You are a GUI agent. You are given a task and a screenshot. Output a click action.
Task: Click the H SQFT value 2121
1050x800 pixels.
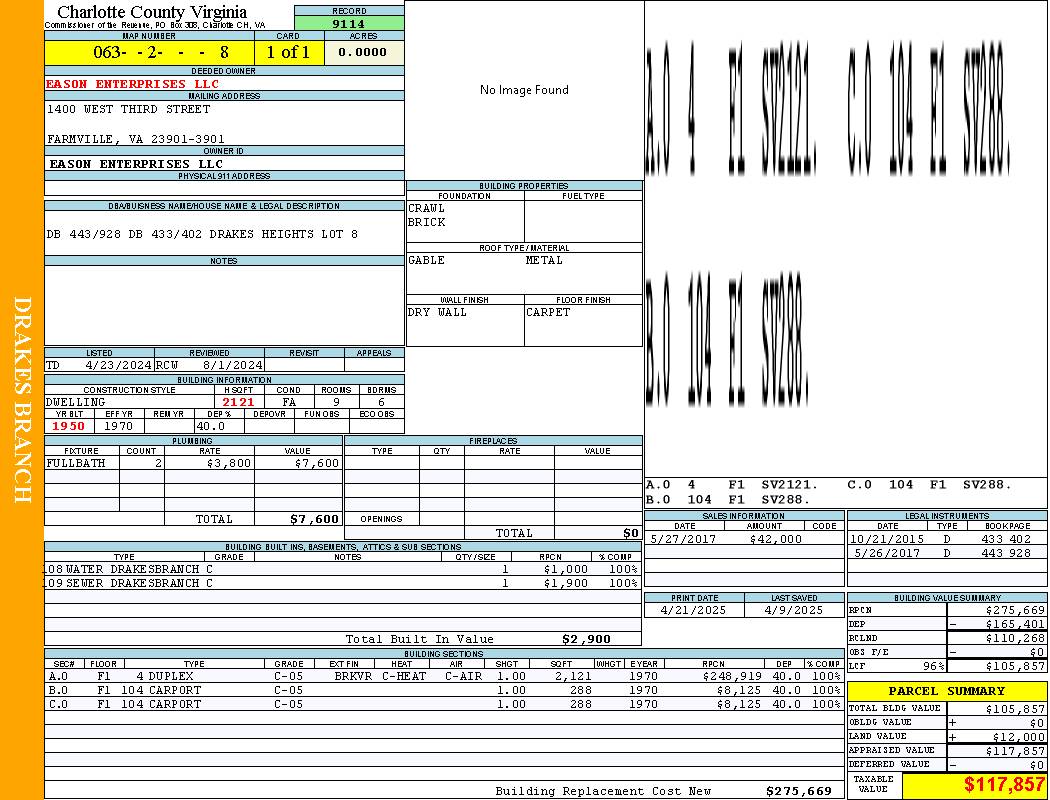pos(238,402)
